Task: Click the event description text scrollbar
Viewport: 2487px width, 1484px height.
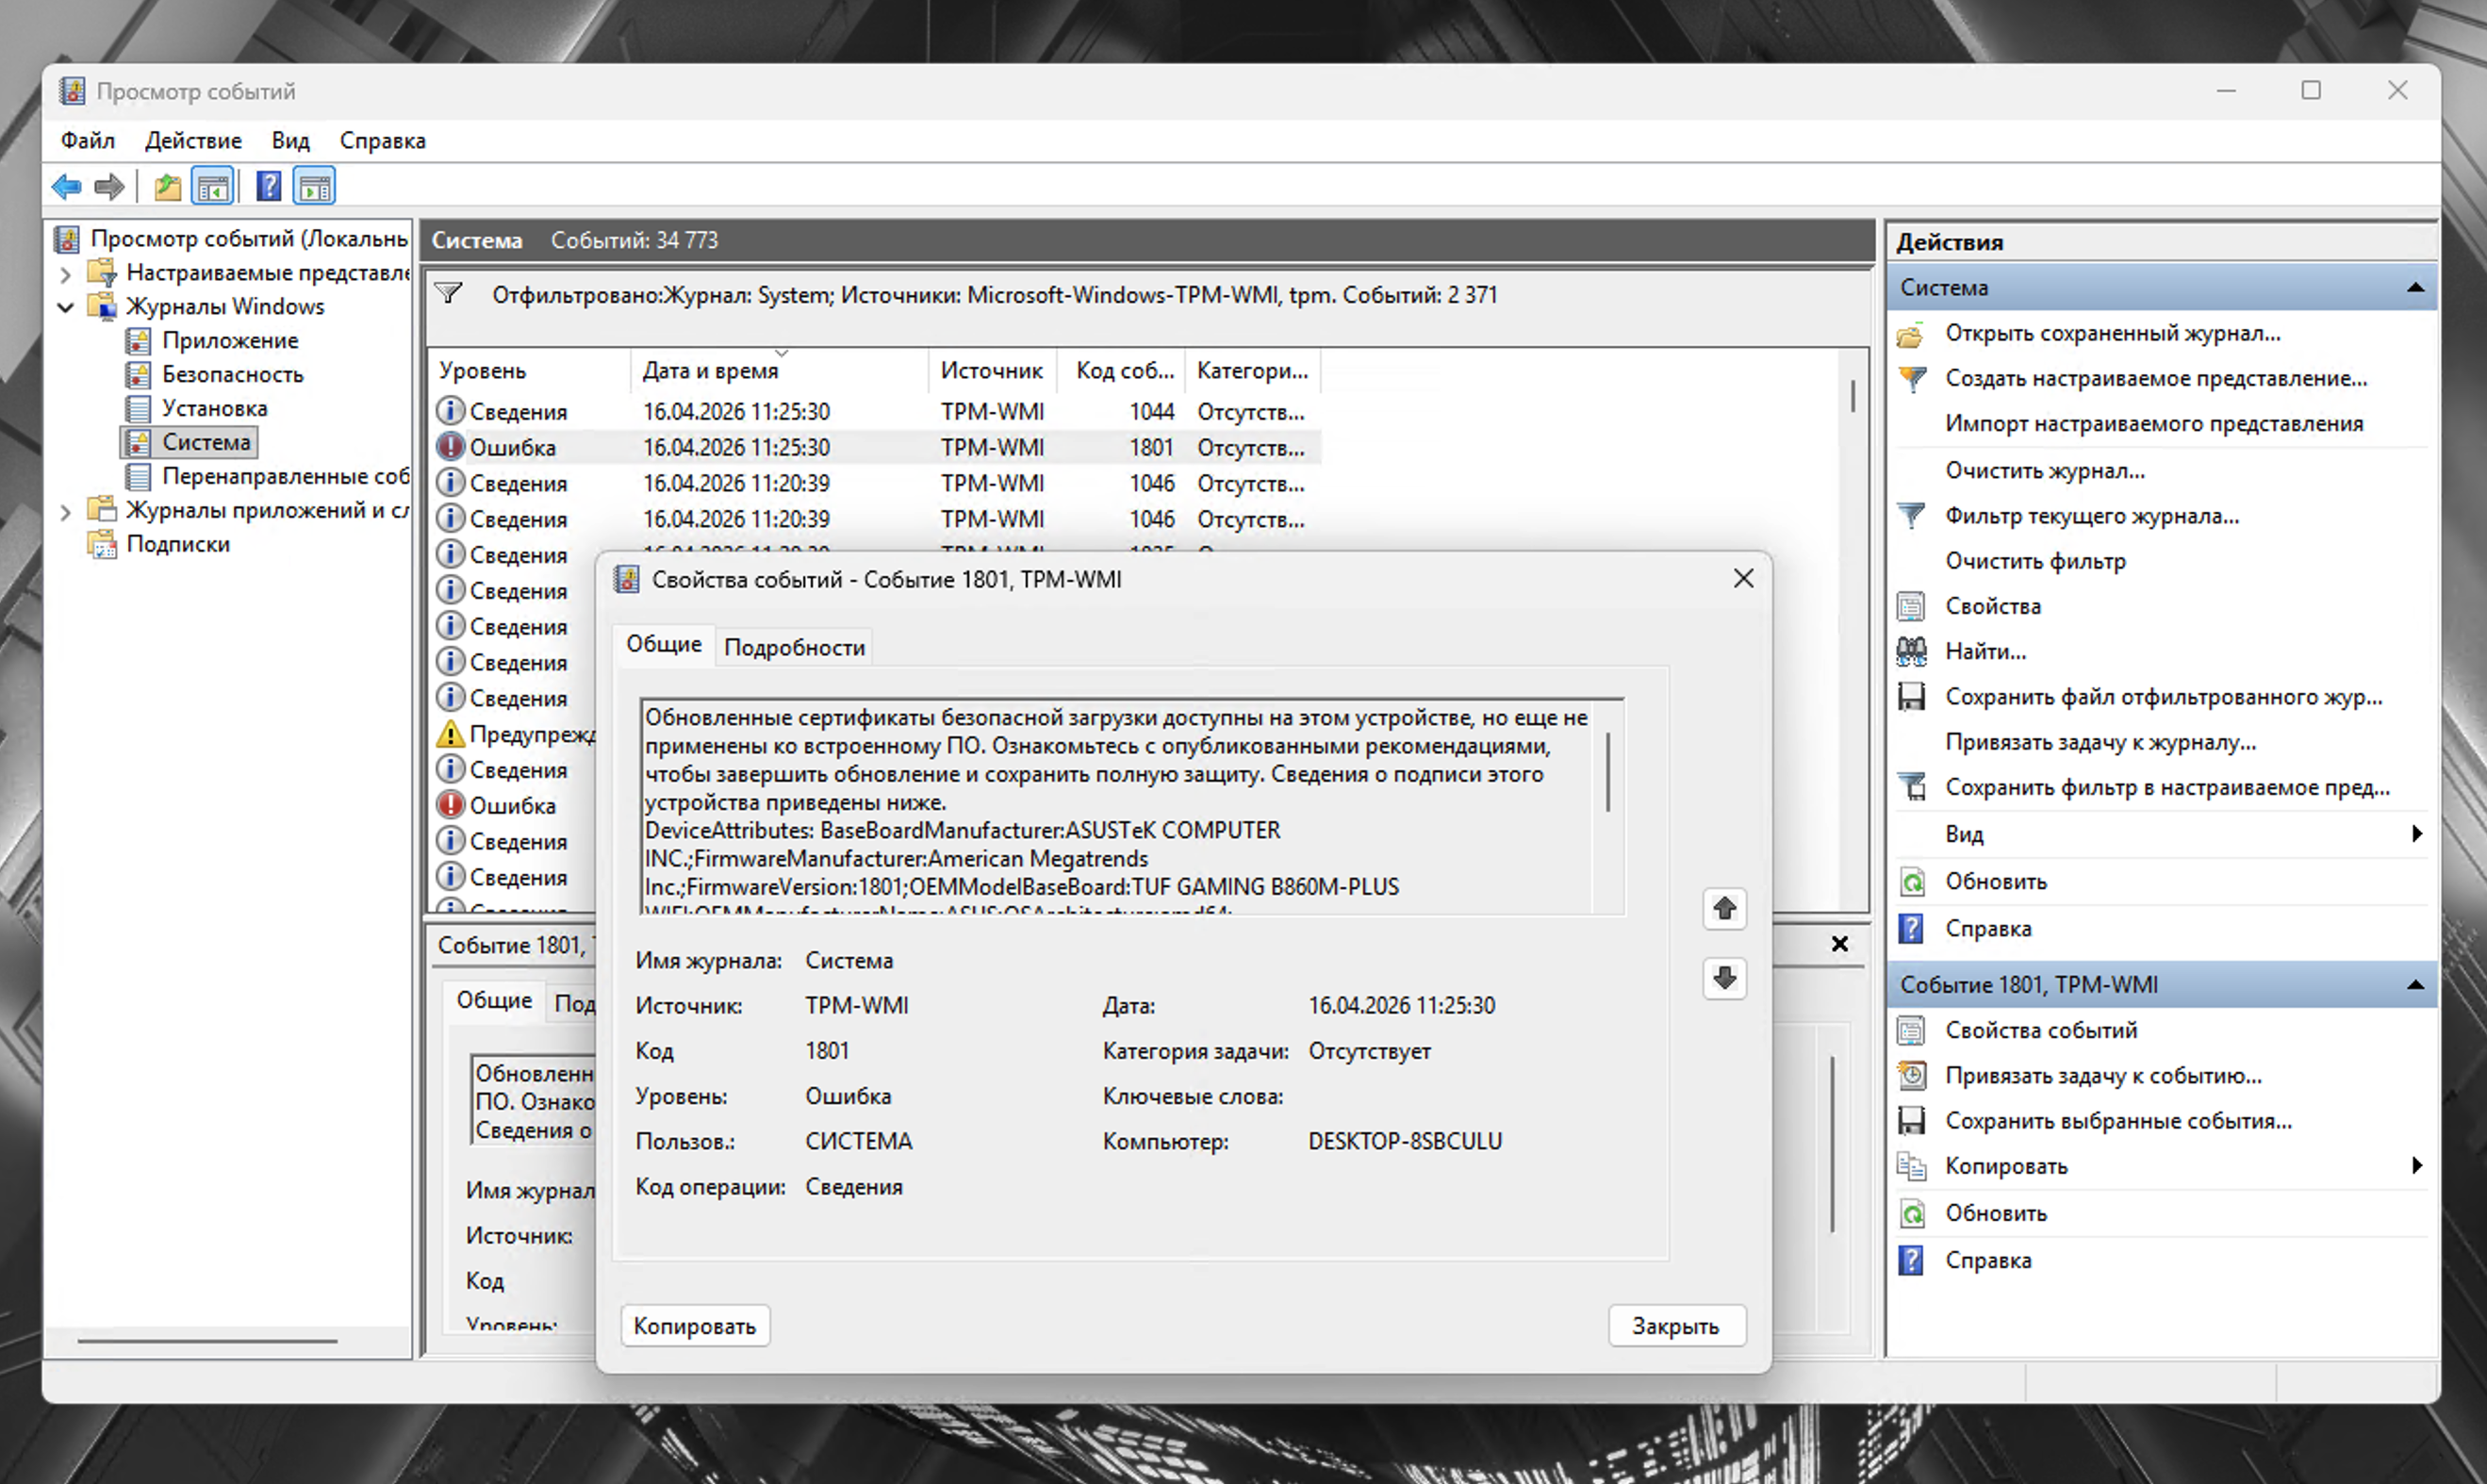Action: tap(1608, 772)
